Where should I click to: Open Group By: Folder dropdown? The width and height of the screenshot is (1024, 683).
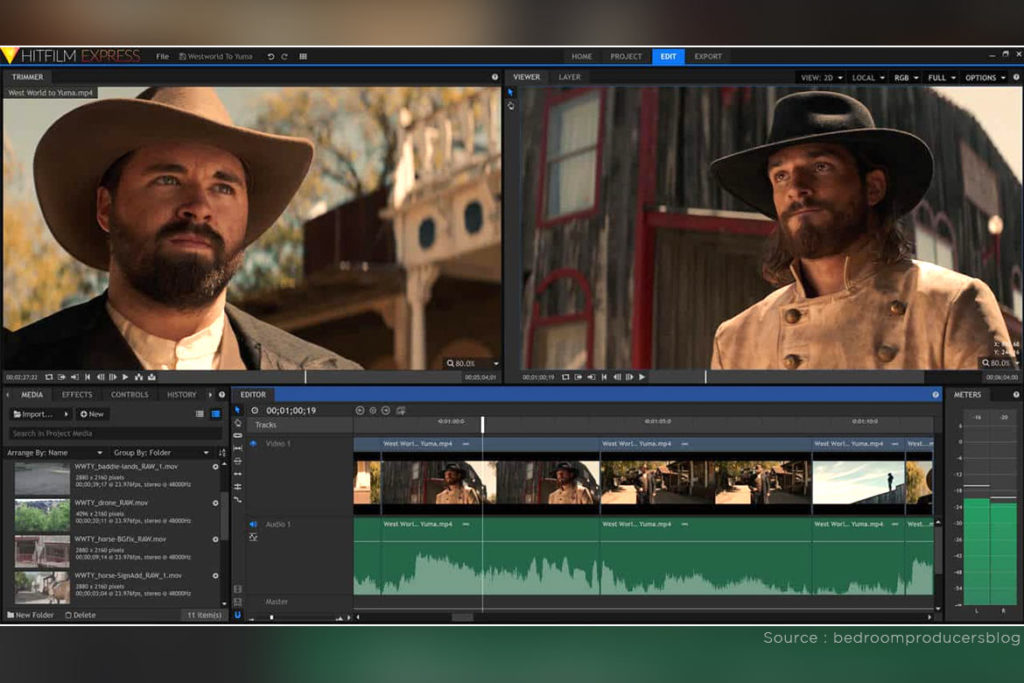point(161,453)
